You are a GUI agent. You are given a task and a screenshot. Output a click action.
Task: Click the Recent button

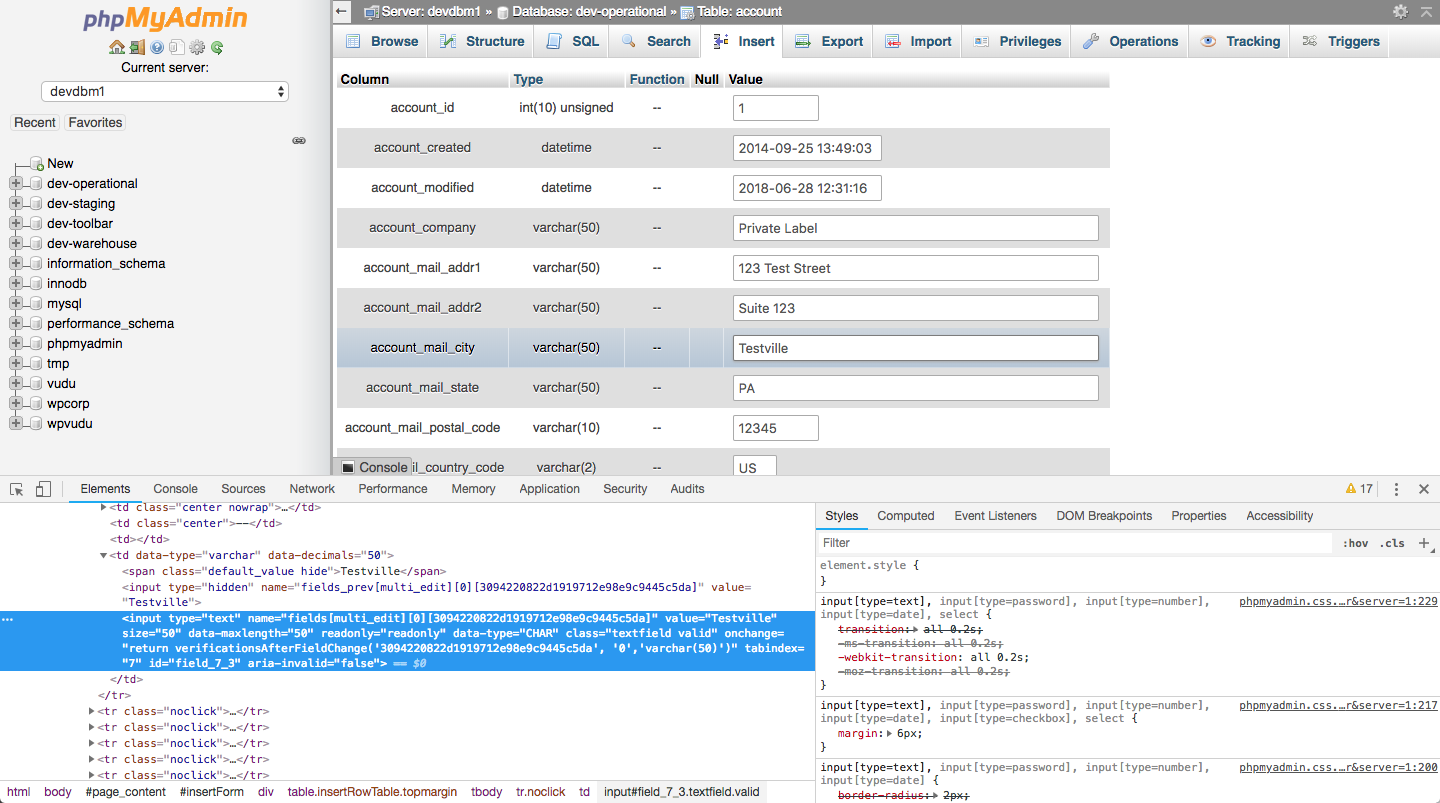tap(35, 122)
